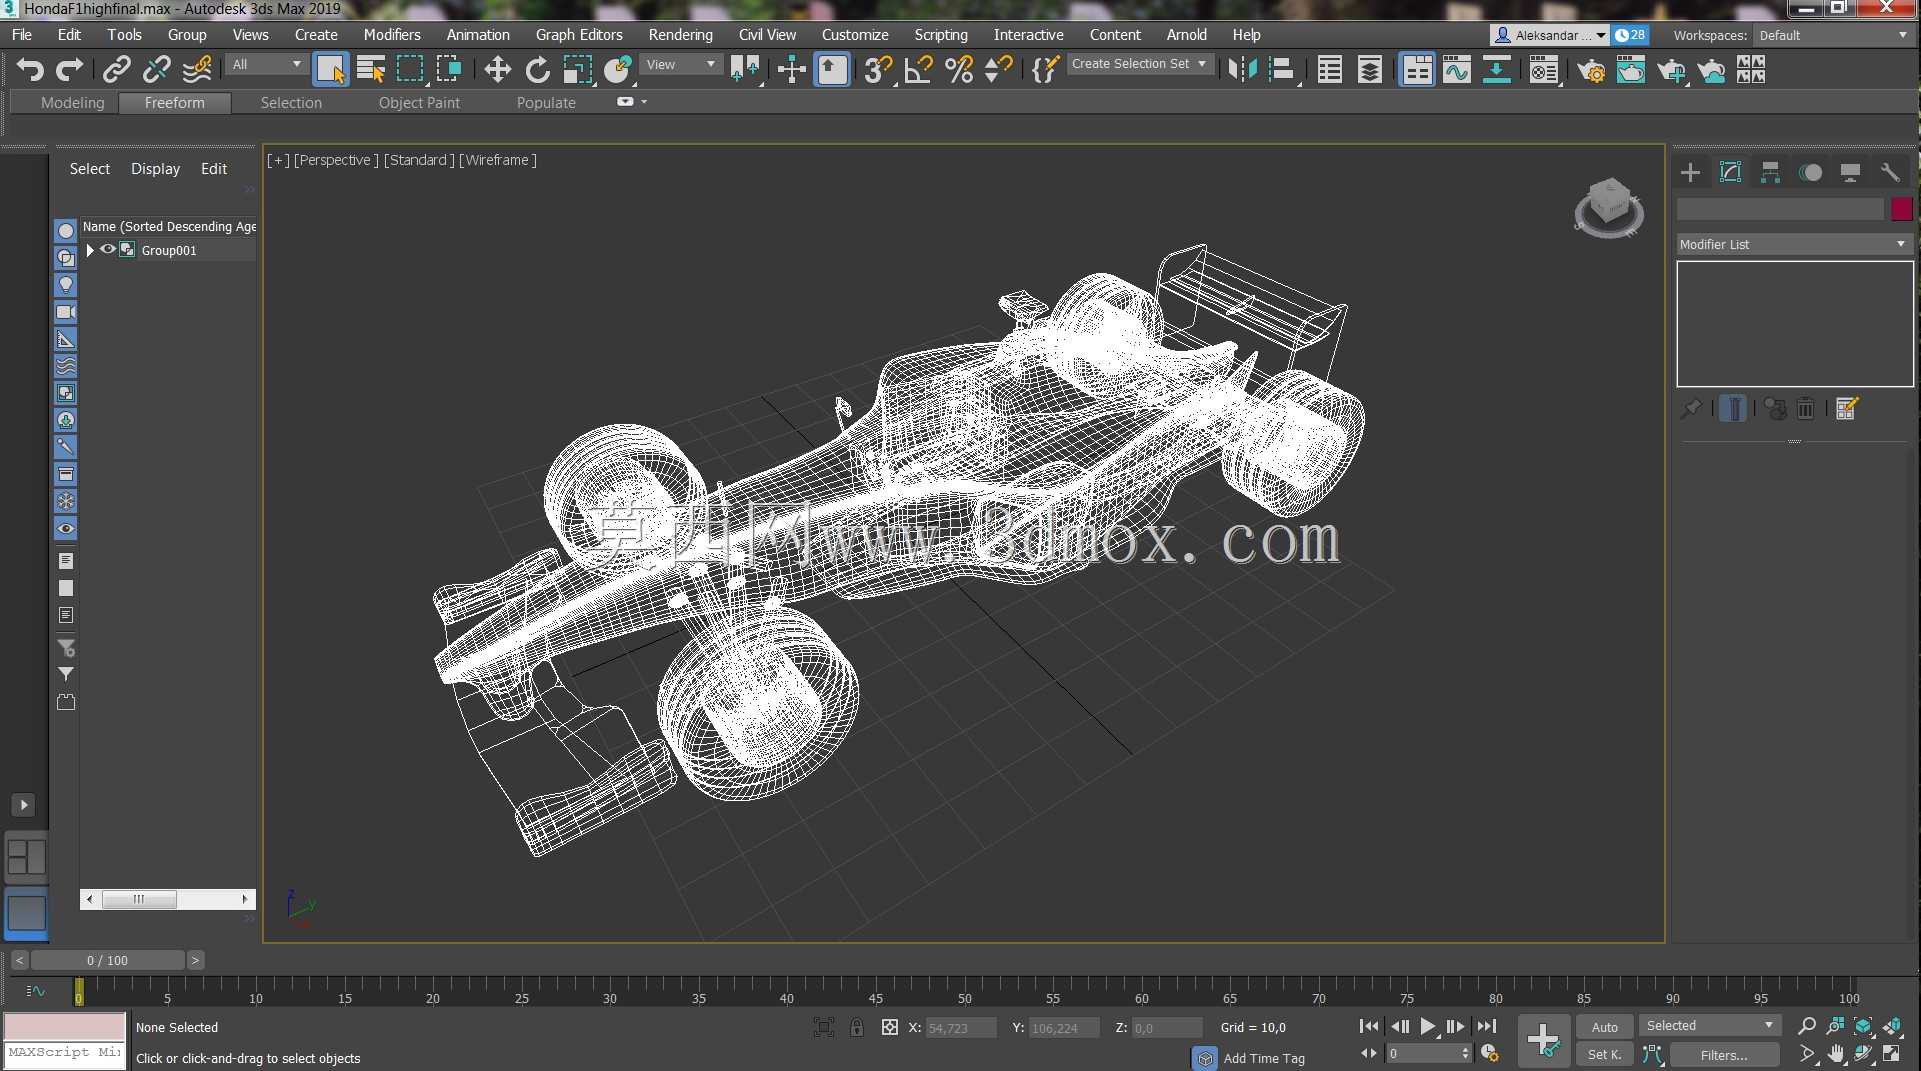Open the Modifiers menu
The width and height of the screenshot is (1921, 1071).
point(392,35)
